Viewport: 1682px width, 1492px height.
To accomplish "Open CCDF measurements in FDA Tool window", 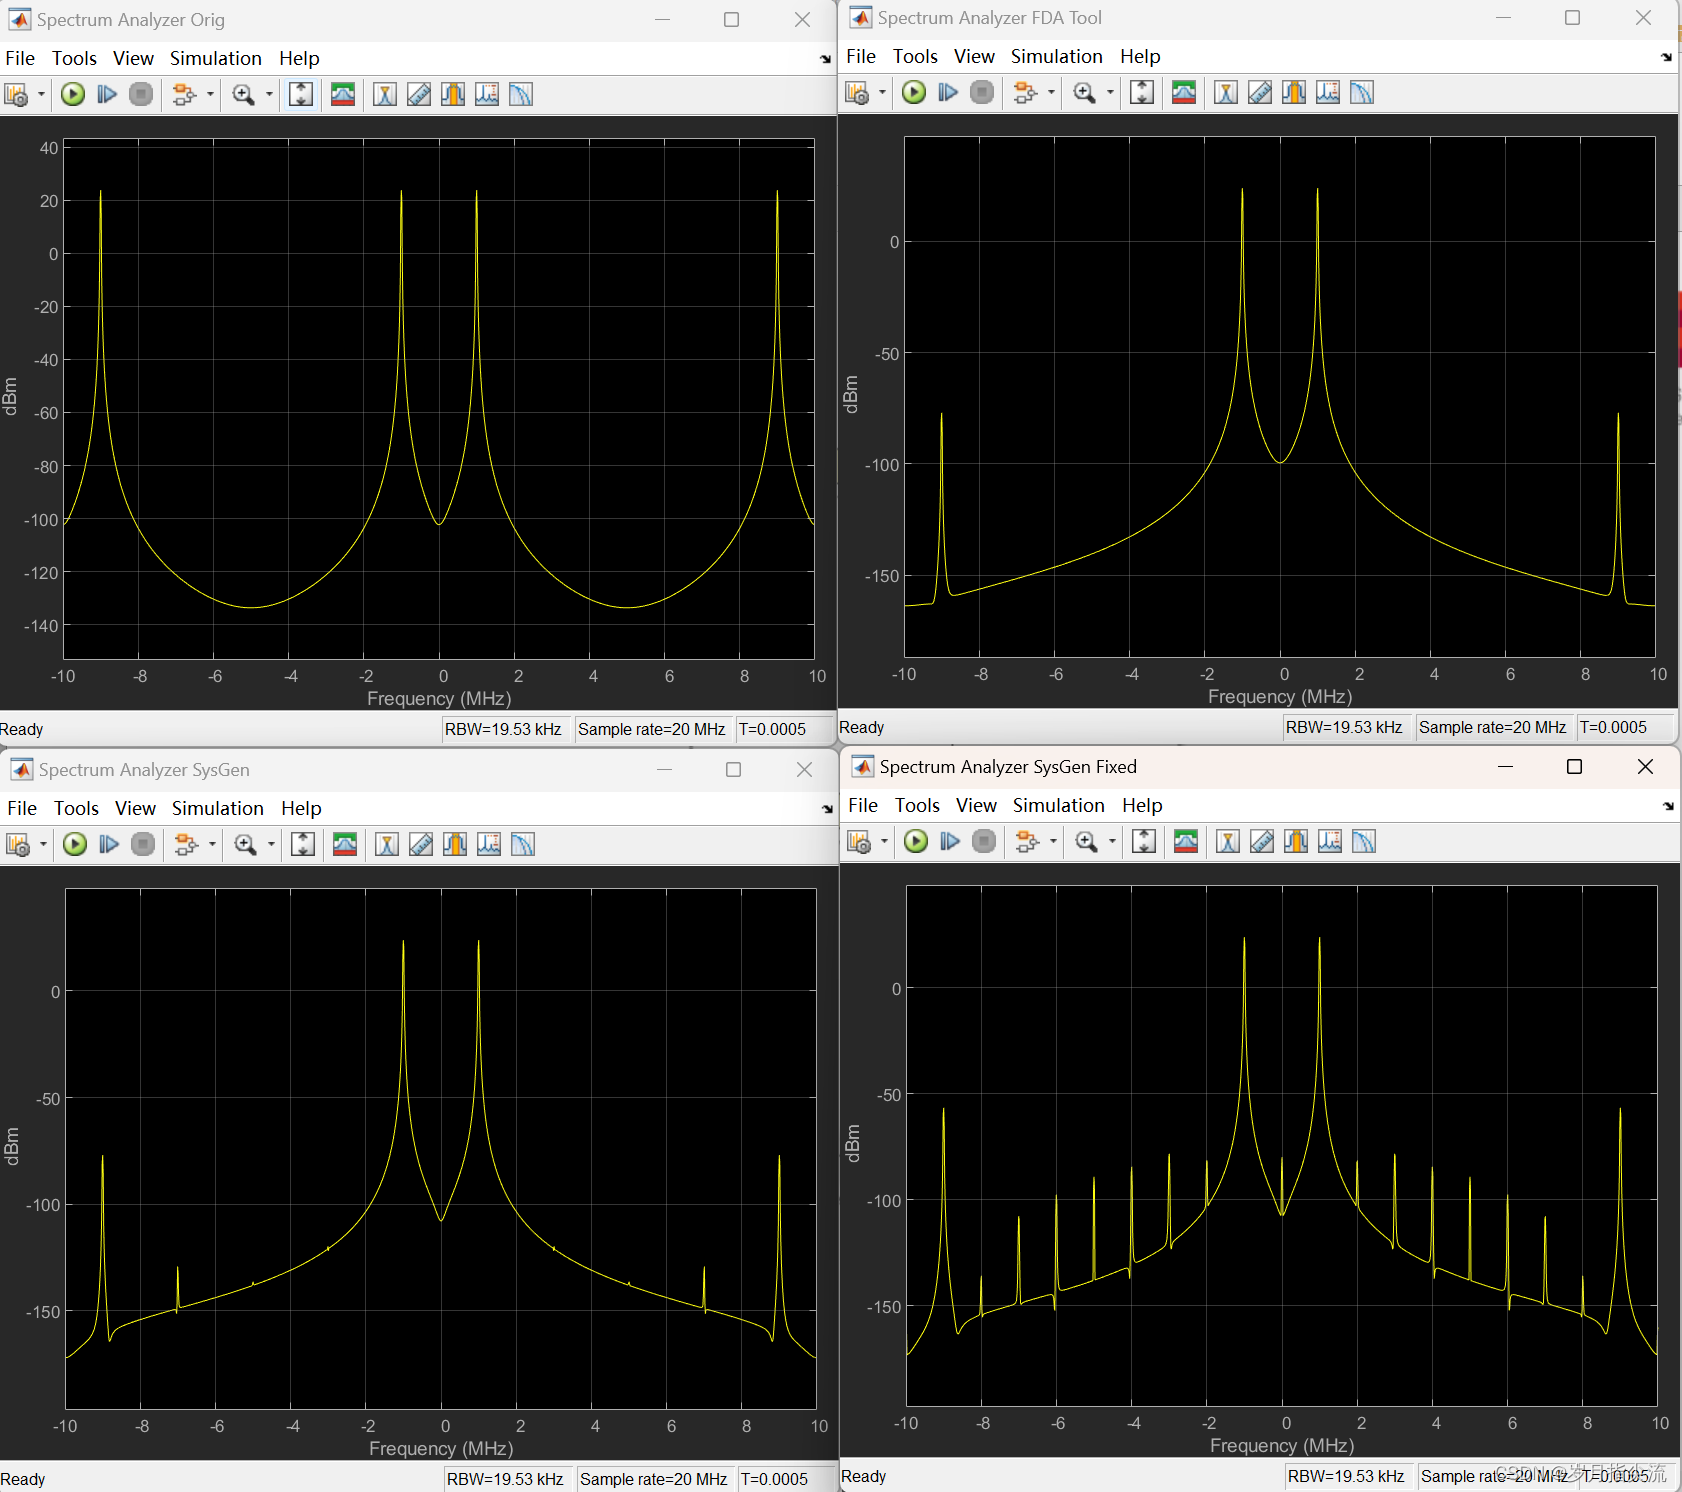I will 1362,92.
